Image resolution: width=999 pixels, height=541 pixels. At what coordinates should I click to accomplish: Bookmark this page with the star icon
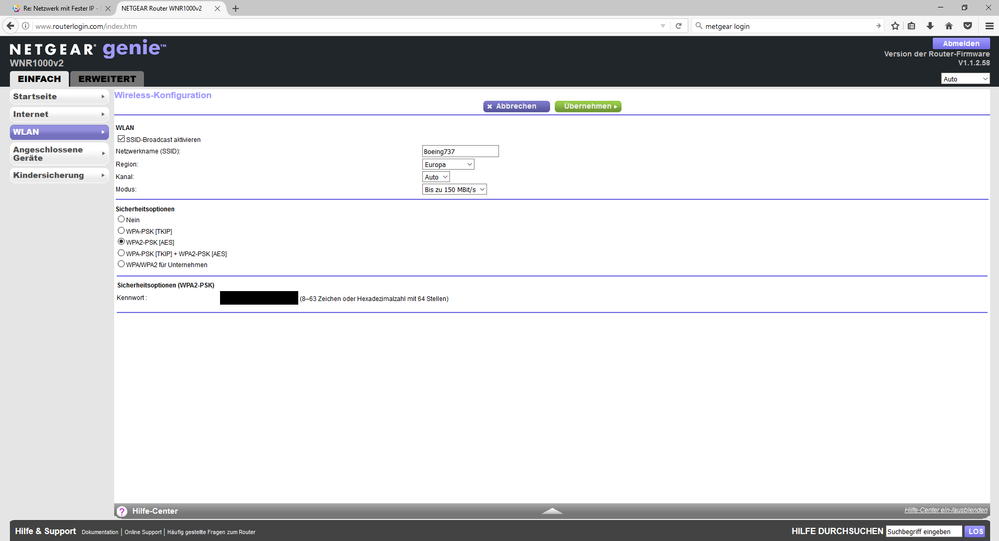(895, 26)
